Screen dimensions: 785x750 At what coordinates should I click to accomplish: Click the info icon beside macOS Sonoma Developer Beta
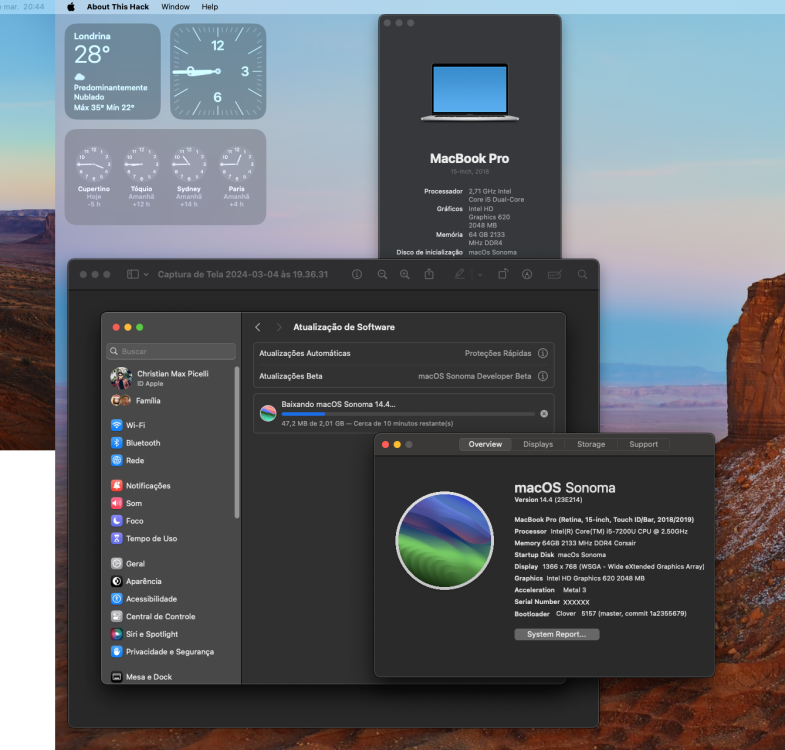click(543, 376)
